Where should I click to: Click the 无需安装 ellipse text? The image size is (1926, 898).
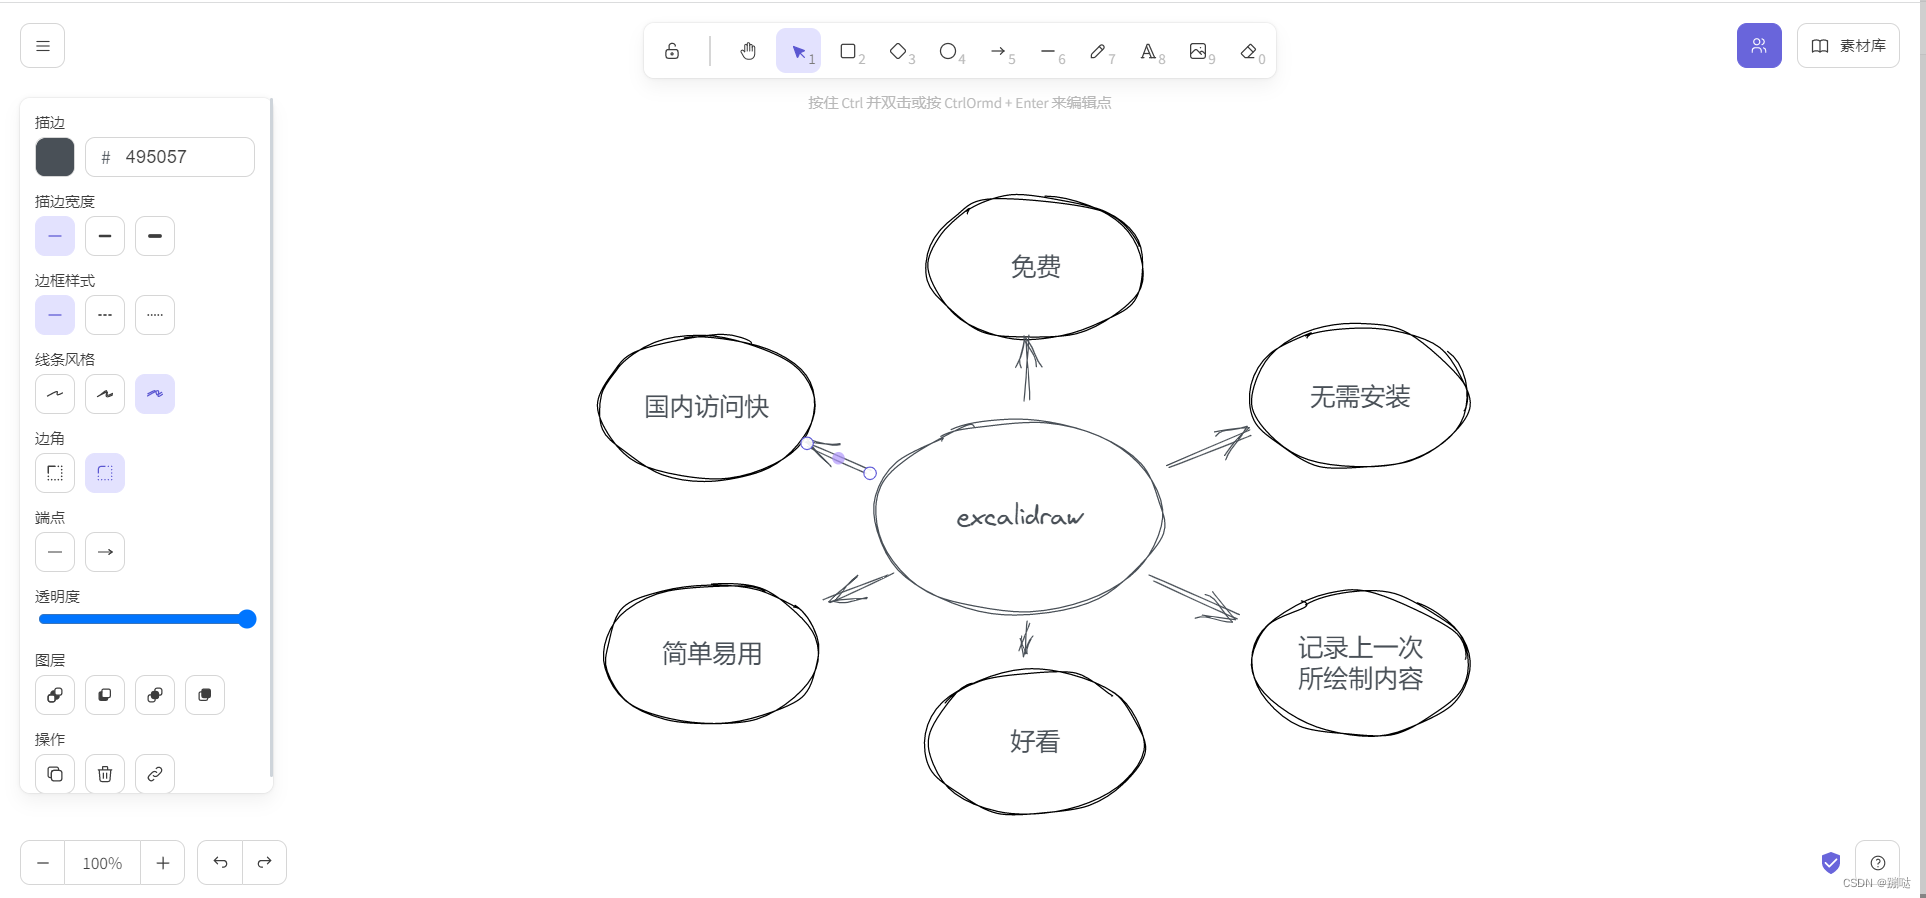pos(1360,397)
